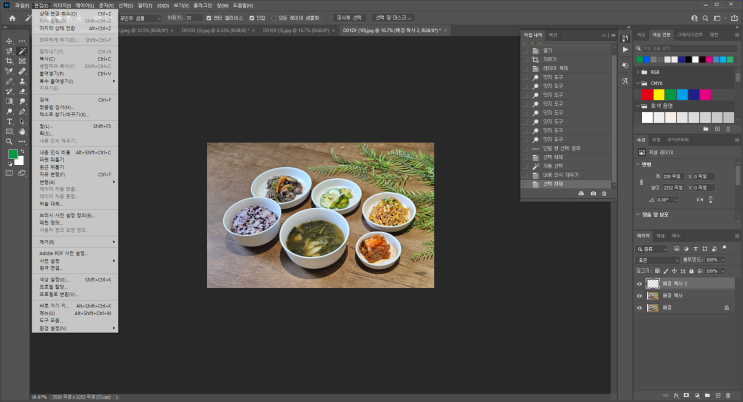Screen dimensions: 743x402
Task: Select the Crop tool
Action: point(9,61)
